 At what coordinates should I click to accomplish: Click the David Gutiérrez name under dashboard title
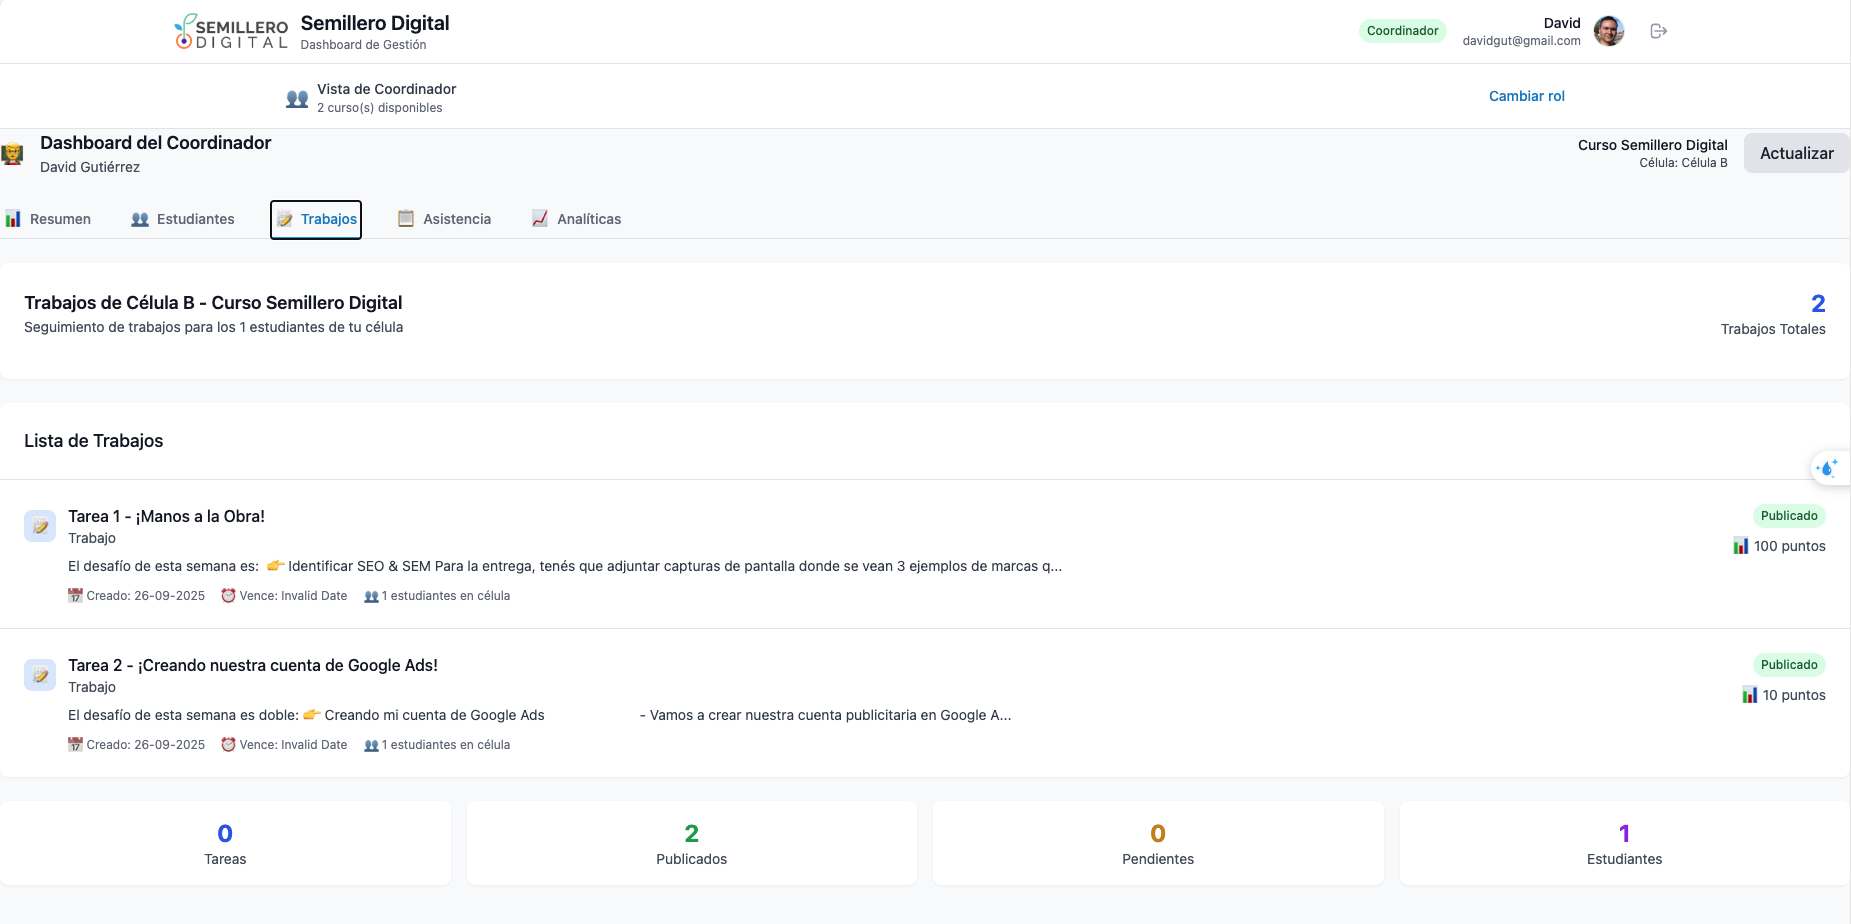(x=90, y=167)
